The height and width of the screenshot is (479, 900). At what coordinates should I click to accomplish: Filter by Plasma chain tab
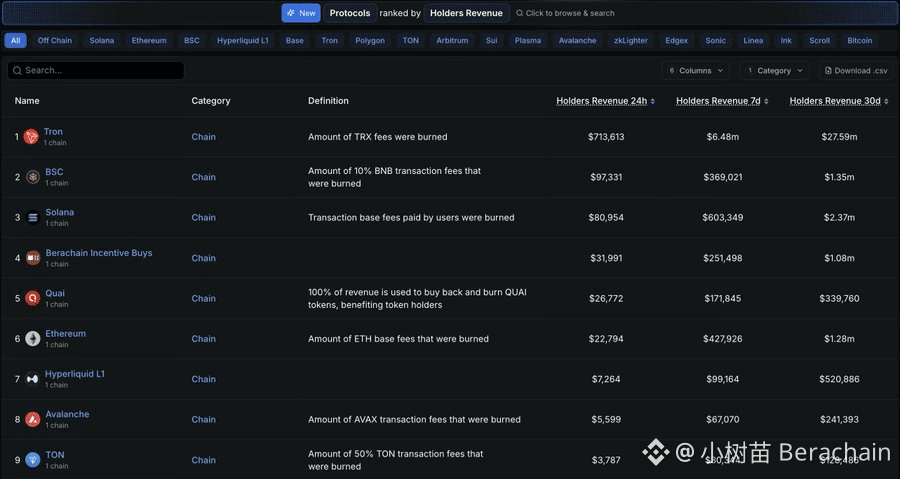pyautogui.click(x=527, y=40)
